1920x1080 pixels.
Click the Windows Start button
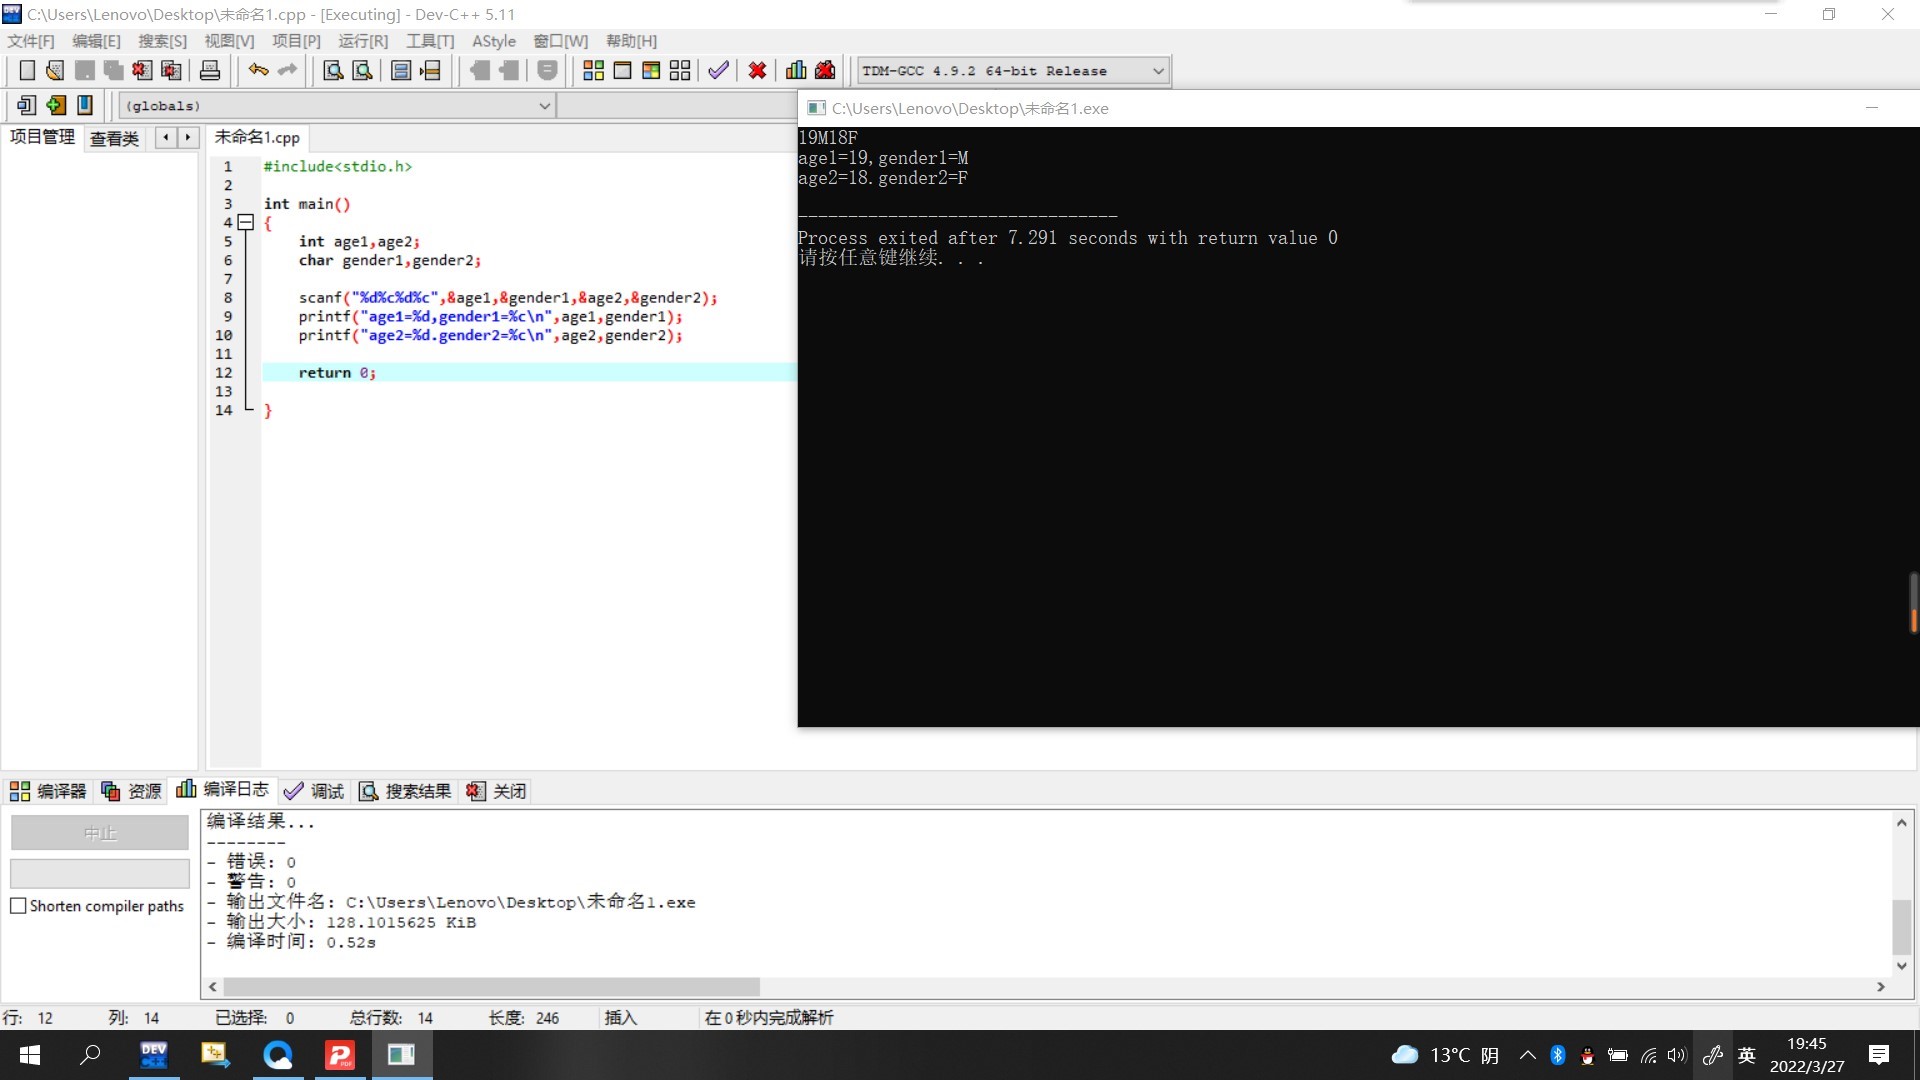click(x=30, y=1055)
